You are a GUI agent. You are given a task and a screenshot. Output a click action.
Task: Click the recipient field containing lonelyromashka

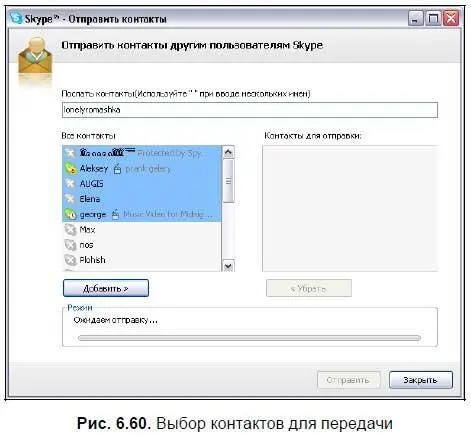[250, 110]
